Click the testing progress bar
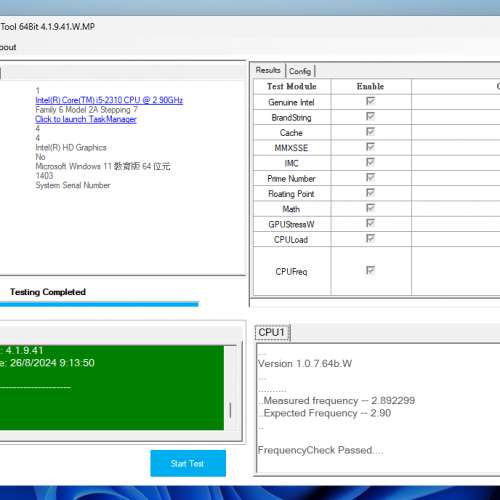 [99, 304]
